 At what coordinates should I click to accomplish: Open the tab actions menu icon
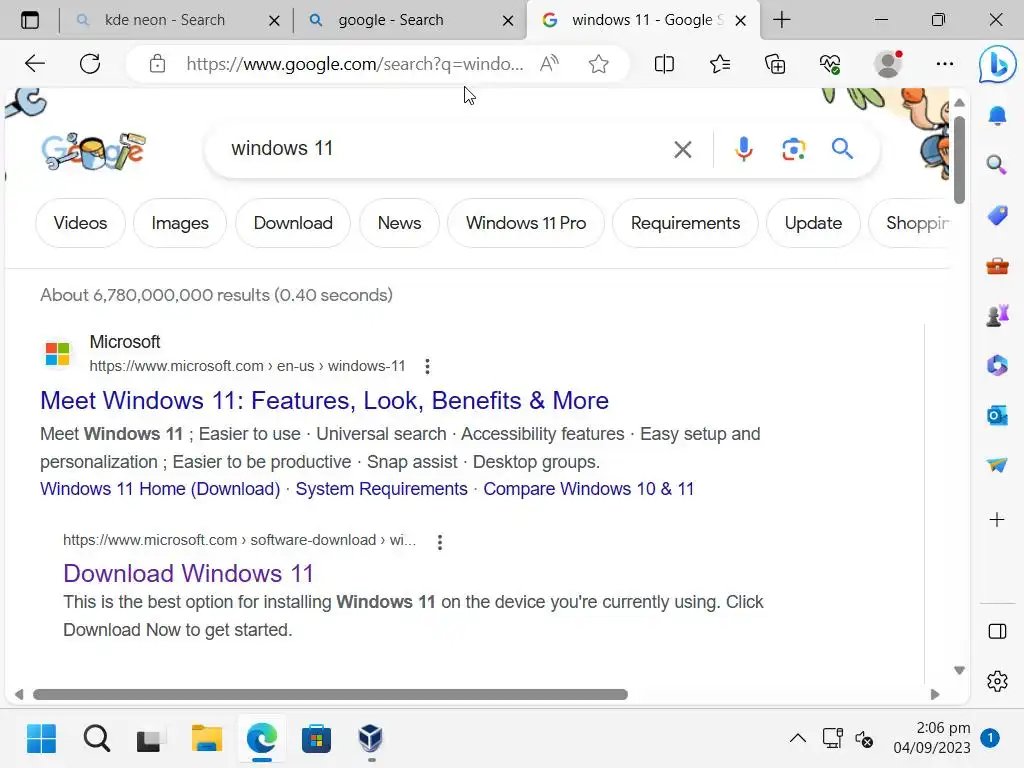[x=29, y=20]
